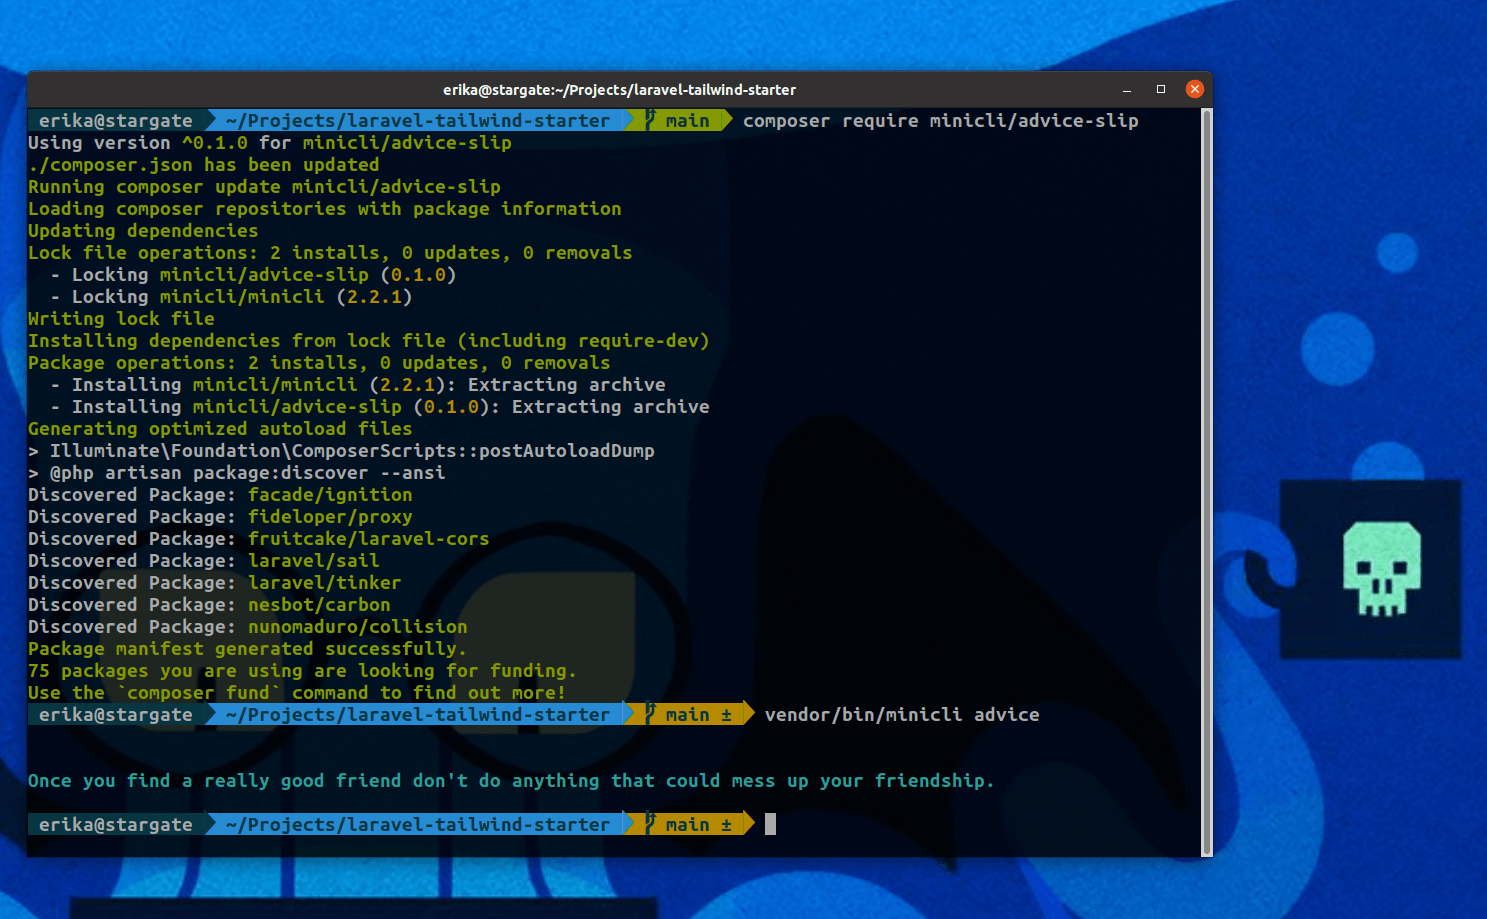Click the vendor/bin/minicli advice command text
1487x919 pixels.
pos(901,714)
